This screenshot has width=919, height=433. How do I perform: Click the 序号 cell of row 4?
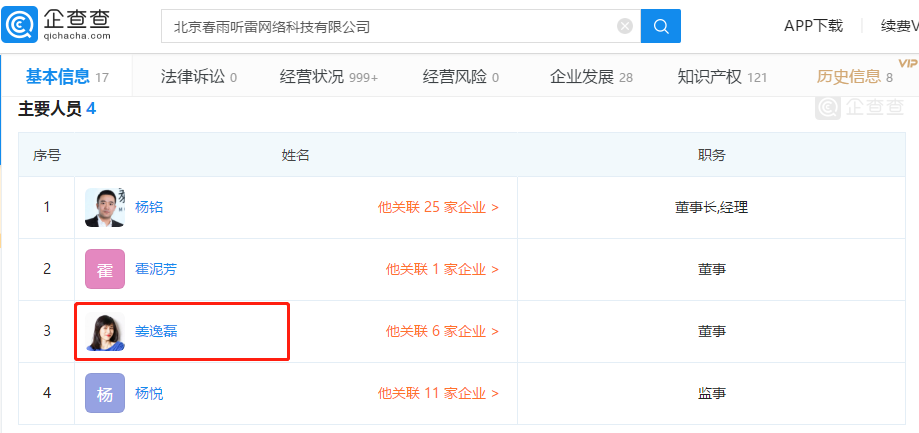(46, 393)
